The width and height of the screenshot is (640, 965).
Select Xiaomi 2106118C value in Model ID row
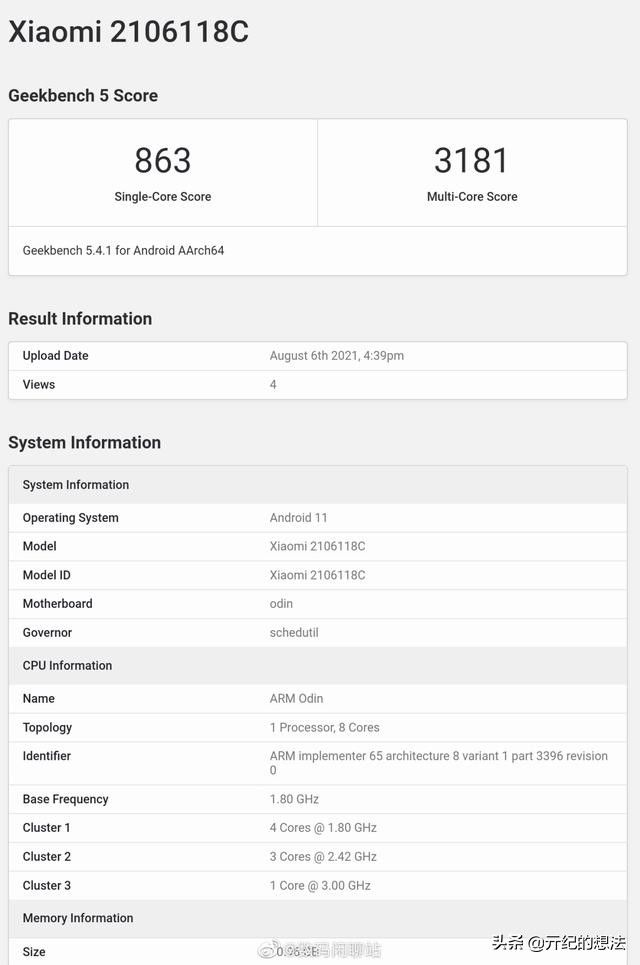click(318, 575)
